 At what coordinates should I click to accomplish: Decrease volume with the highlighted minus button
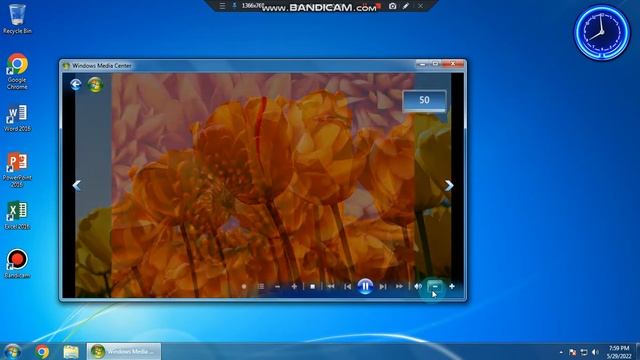point(435,287)
